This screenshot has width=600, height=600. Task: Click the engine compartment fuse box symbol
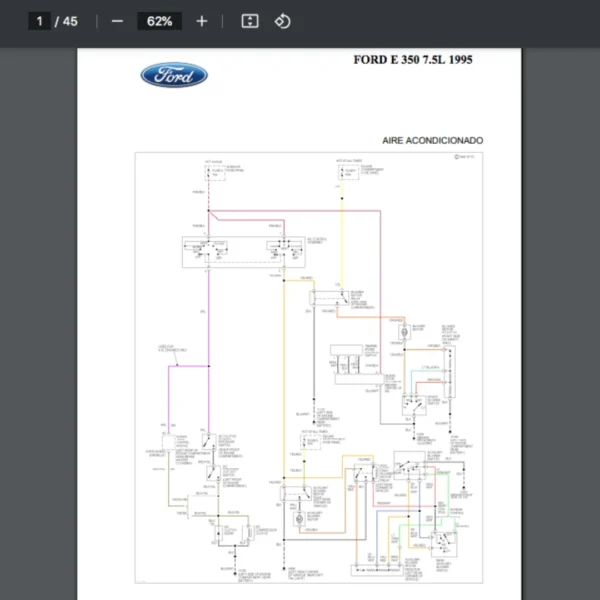344,172
